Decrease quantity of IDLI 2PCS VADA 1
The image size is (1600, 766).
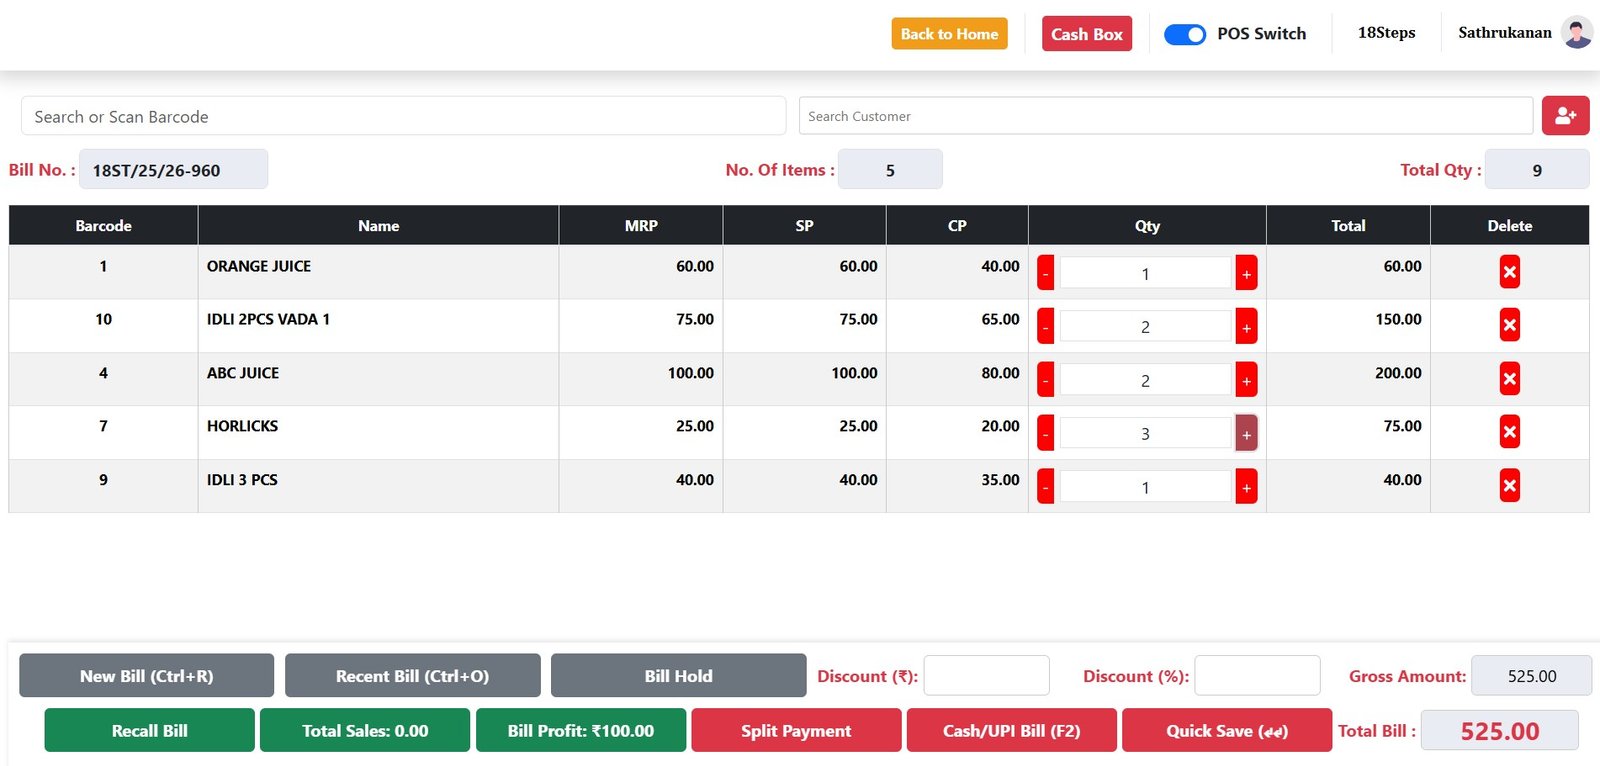click(x=1045, y=327)
